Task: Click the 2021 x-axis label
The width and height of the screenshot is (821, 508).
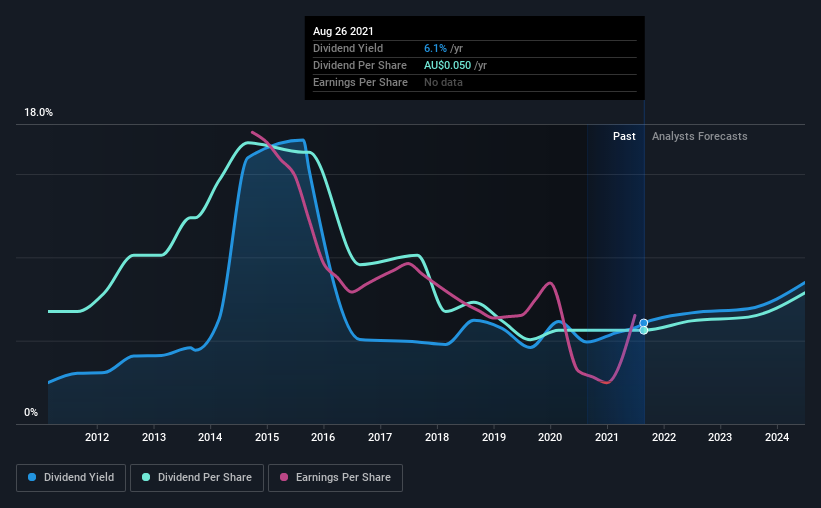Action: click(607, 437)
